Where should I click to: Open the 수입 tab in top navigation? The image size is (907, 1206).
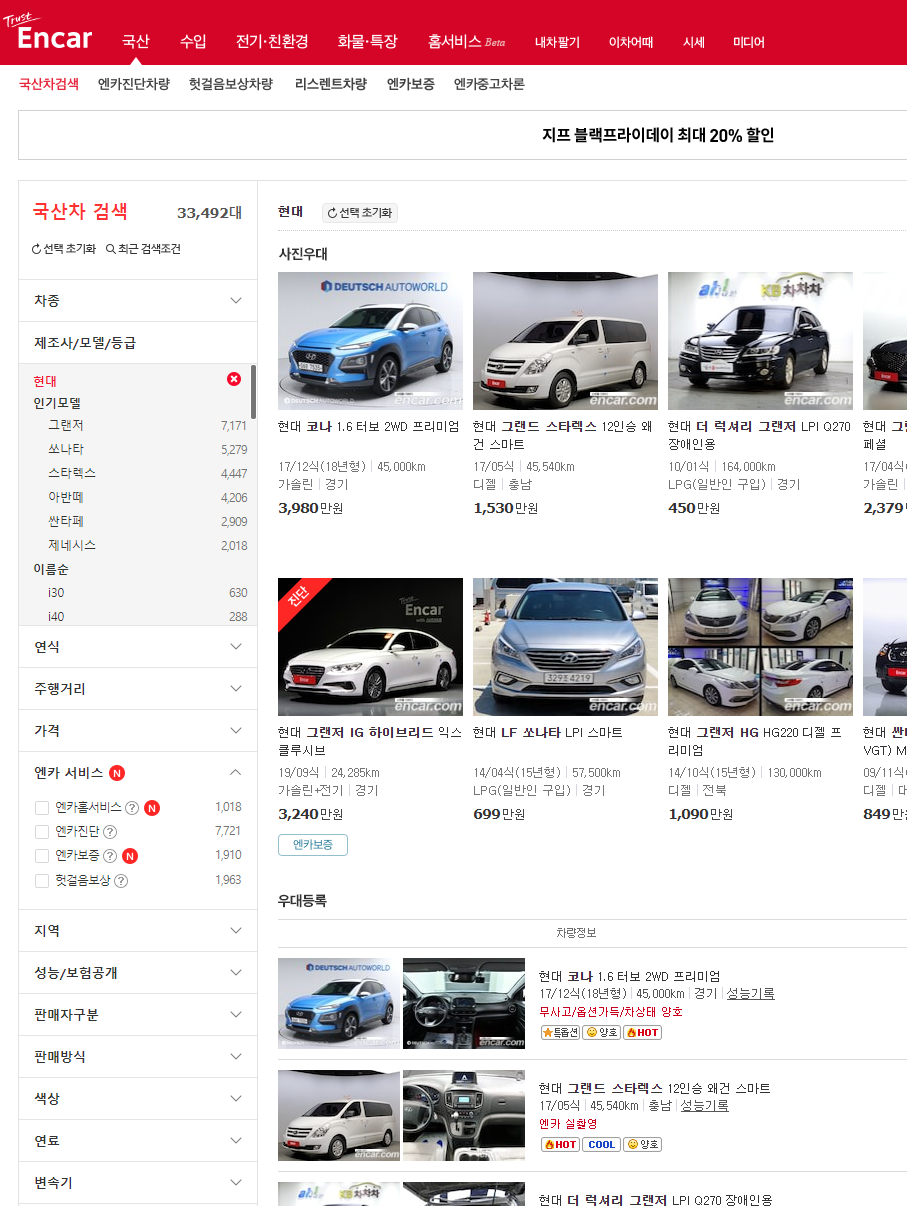[193, 41]
